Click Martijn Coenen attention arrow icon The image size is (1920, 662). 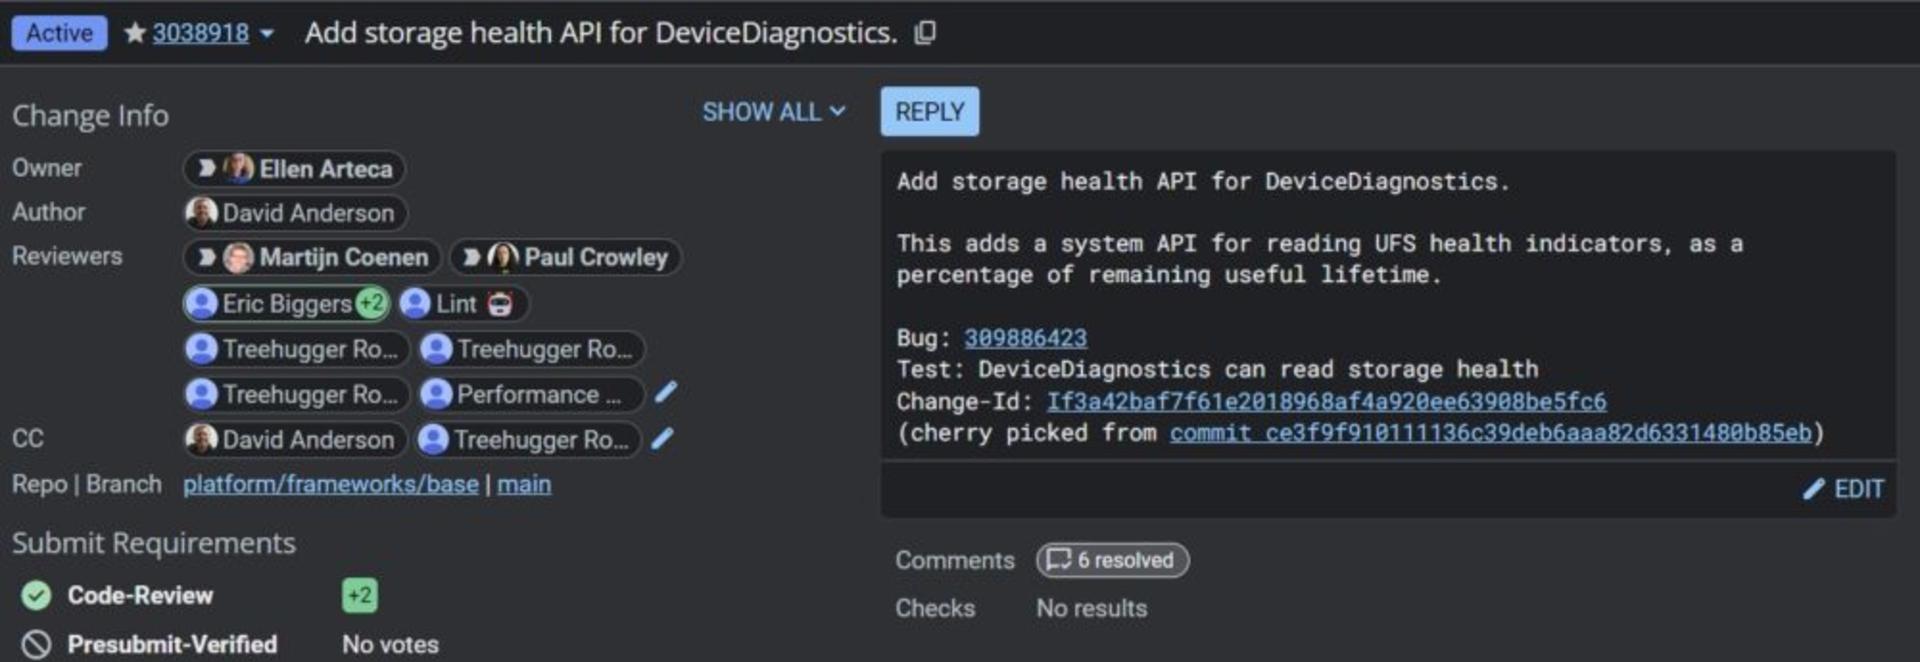tap(207, 257)
